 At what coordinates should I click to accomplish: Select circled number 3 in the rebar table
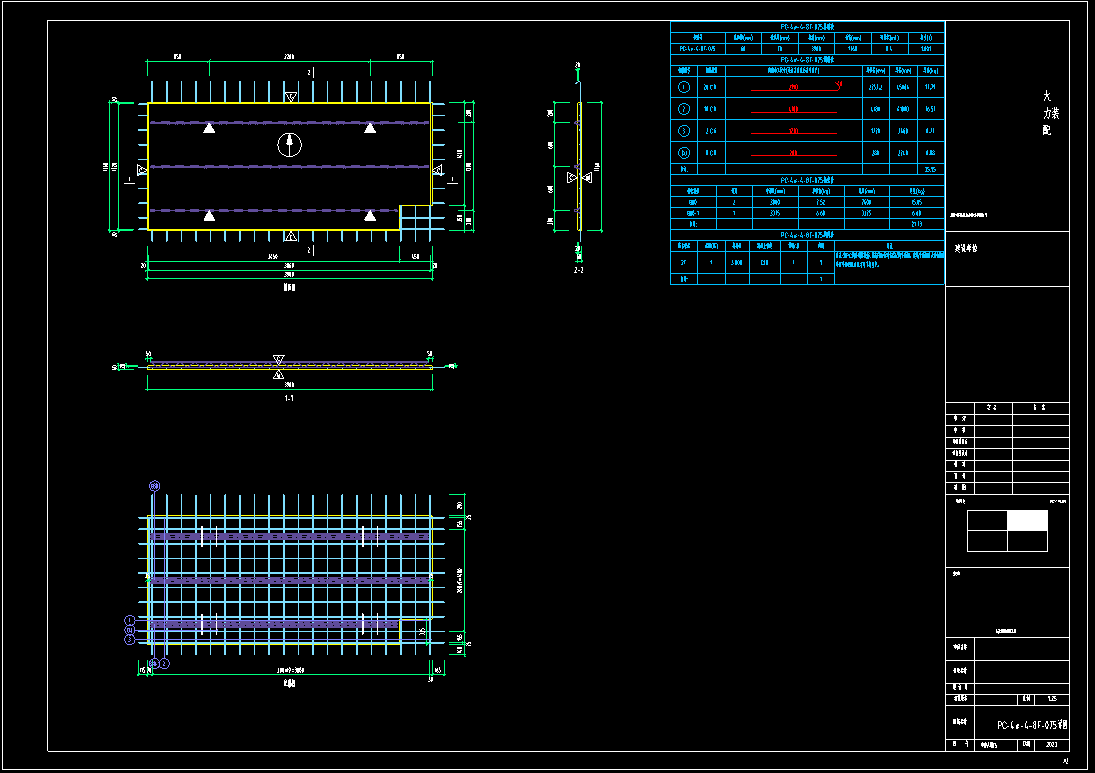pos(684,131)
